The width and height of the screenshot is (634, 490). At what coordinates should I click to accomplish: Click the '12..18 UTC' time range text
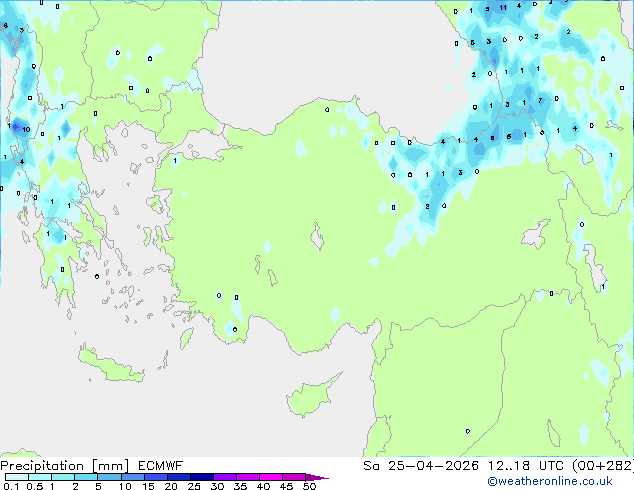tap(526, 466)
